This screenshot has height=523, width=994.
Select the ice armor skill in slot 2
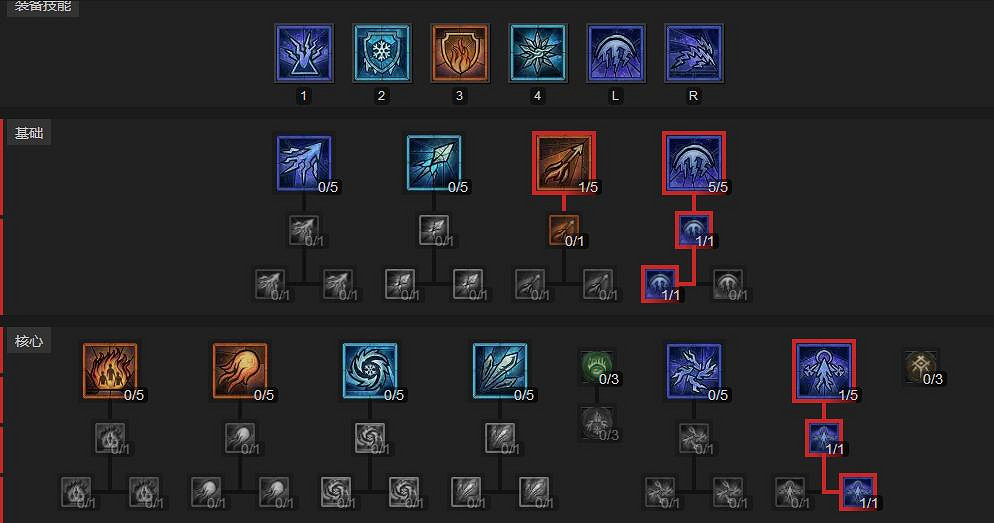[382, 53]
